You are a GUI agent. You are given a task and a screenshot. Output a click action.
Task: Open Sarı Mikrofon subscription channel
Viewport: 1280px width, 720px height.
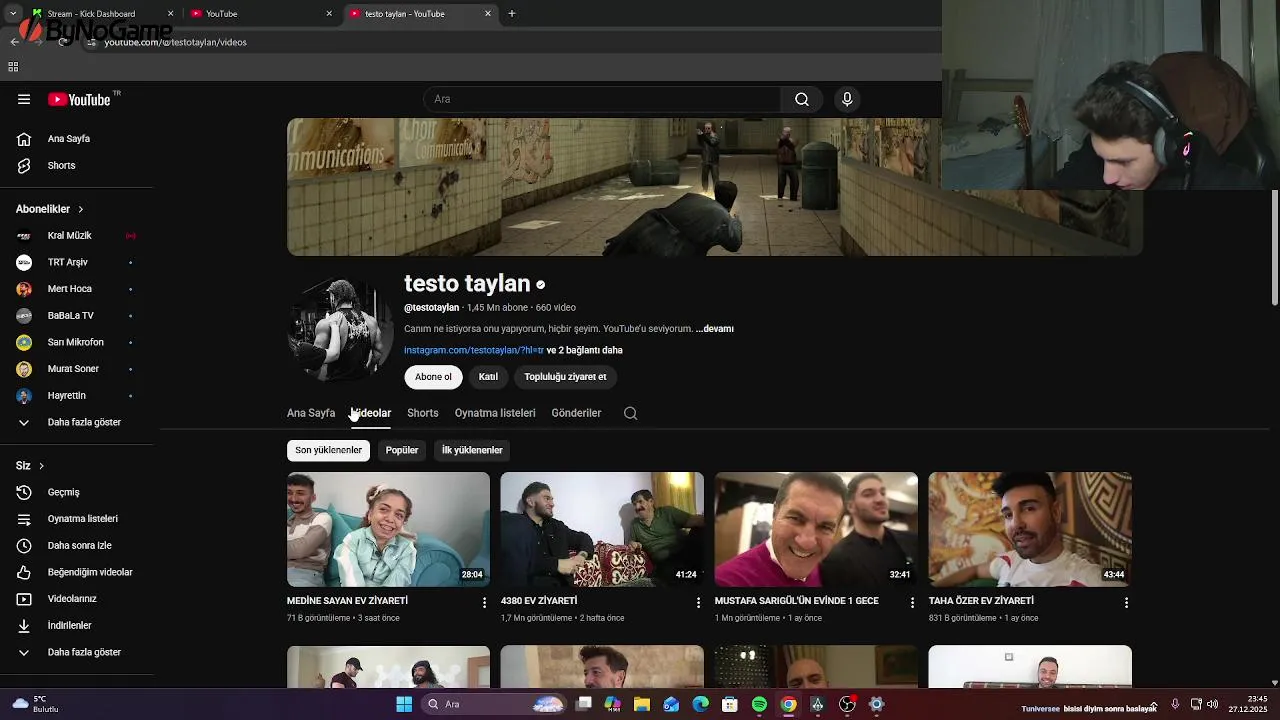point(78,342)
